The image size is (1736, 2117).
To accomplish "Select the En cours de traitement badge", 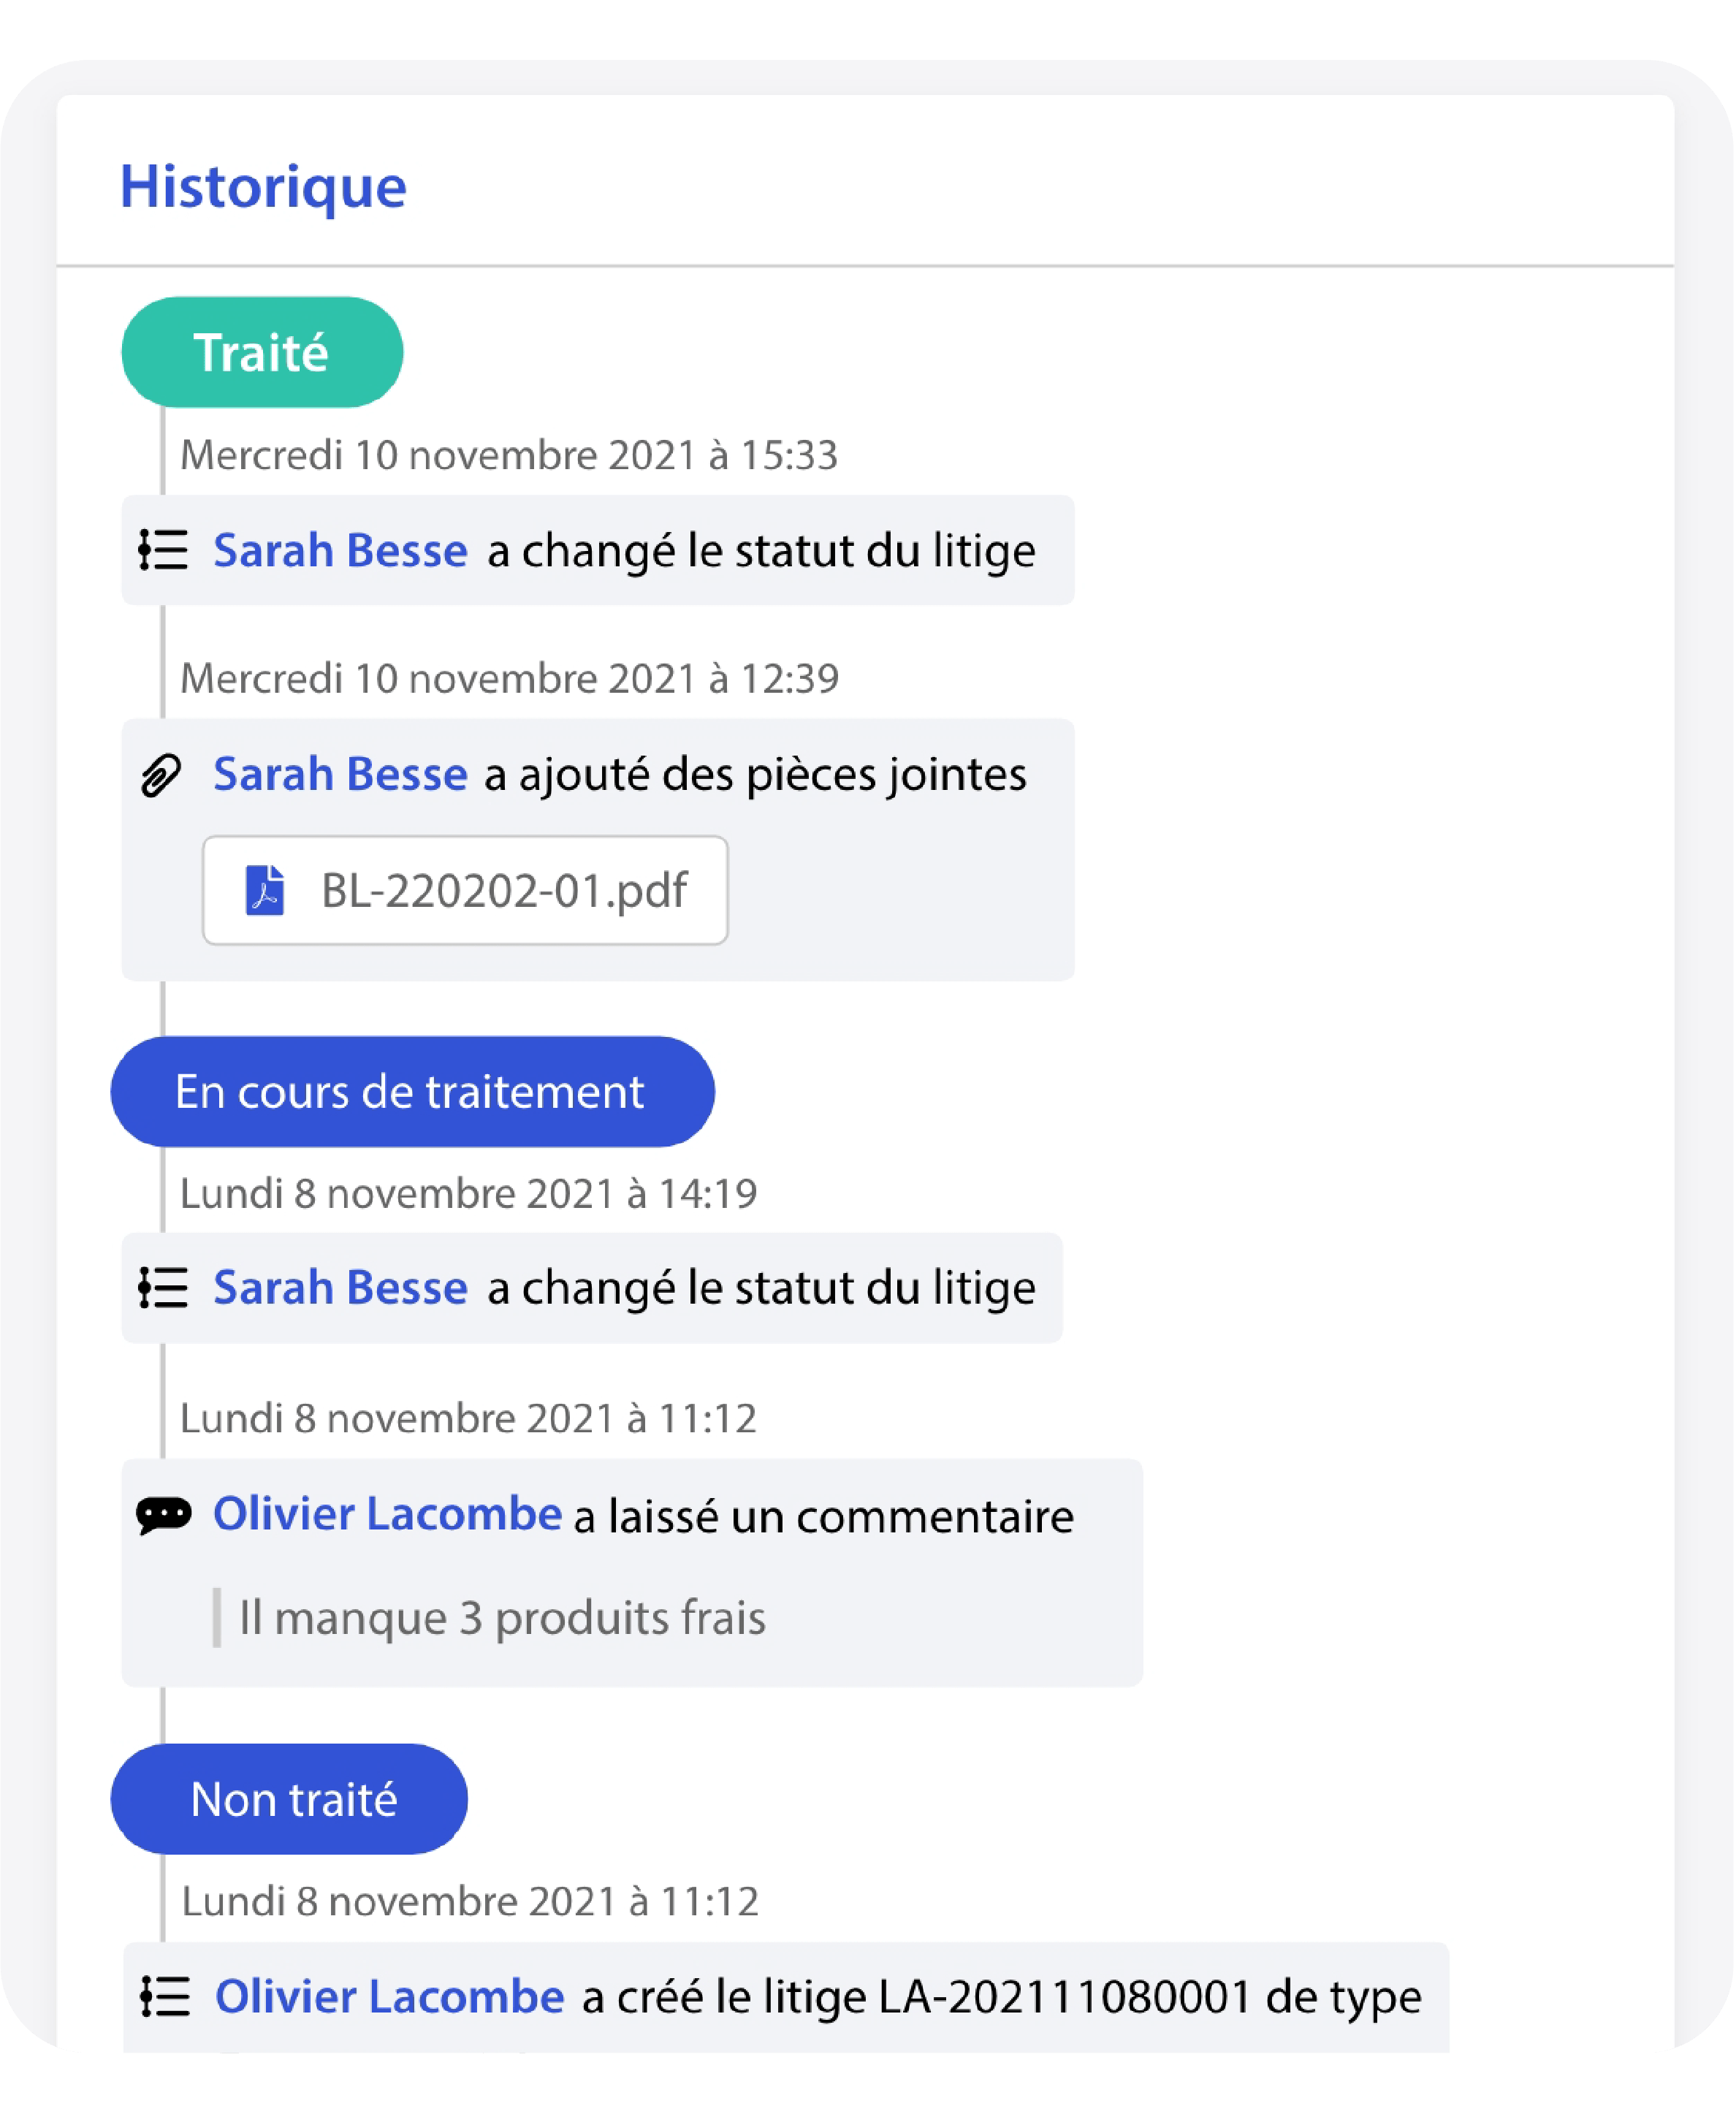I will point(412,1091).
